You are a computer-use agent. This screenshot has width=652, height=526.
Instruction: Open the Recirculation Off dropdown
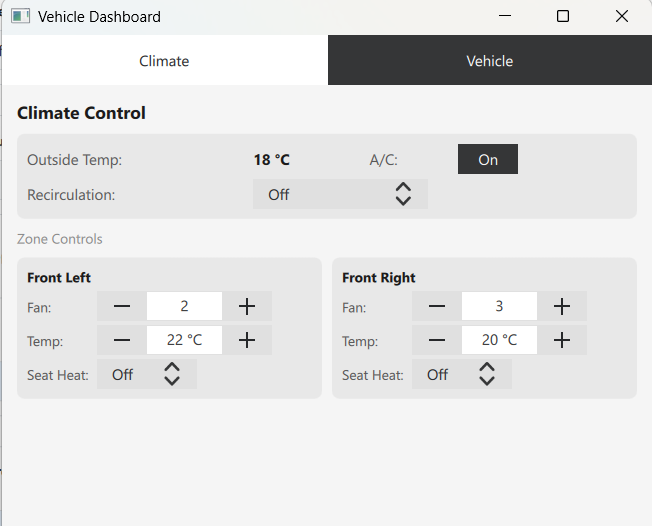pos(340,194)
